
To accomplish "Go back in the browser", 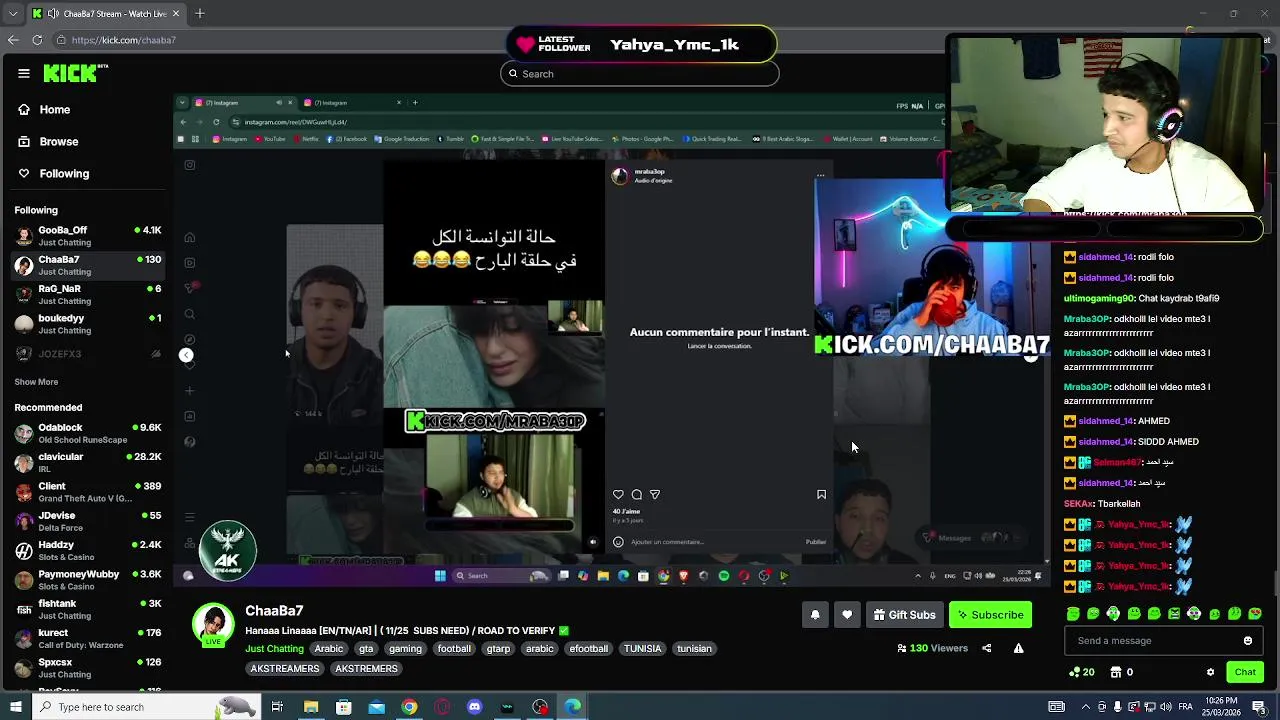I will 13,40.
